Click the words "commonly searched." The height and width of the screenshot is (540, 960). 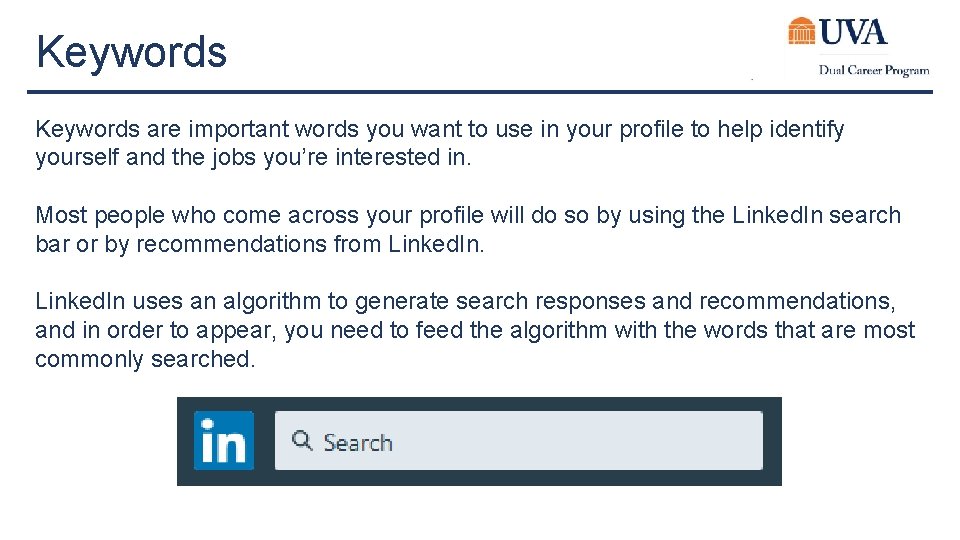[145, 359]
